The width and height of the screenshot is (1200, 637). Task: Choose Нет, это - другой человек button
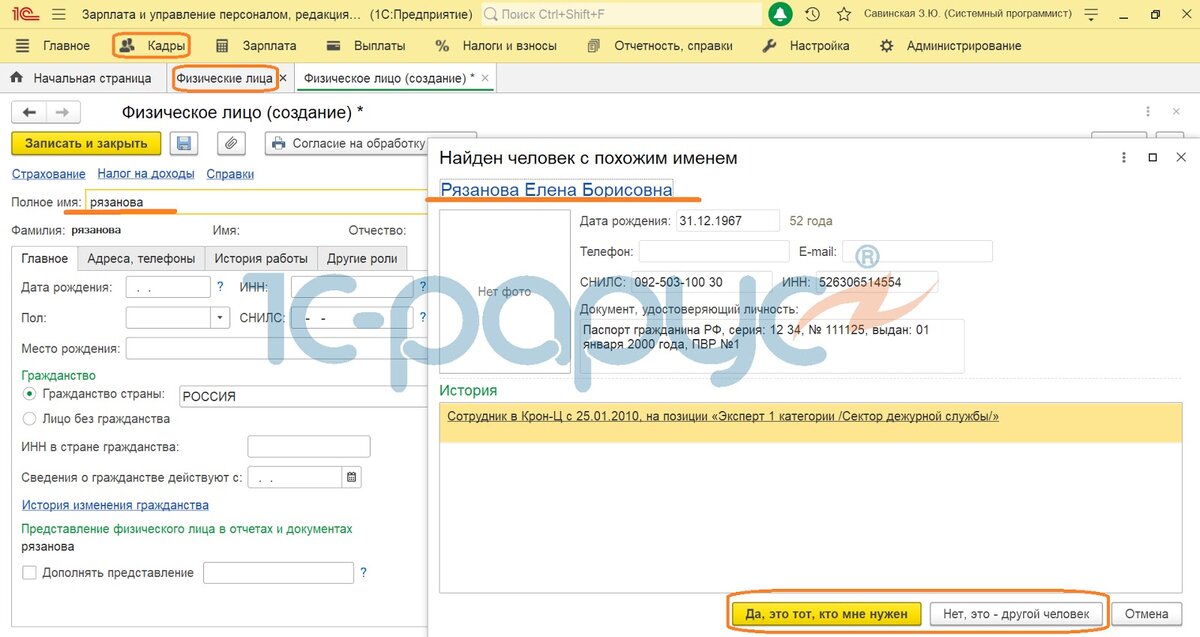[x=1016, y=613]
